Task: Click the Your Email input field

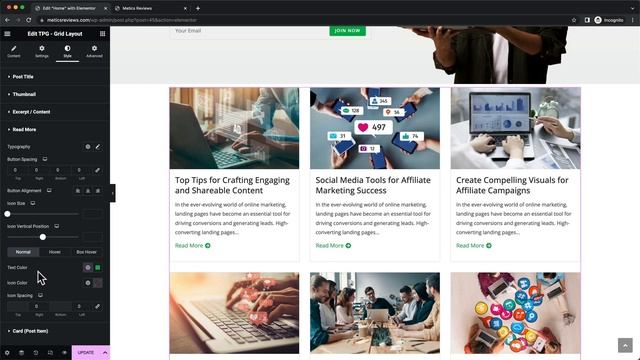Action: [249, 31]
